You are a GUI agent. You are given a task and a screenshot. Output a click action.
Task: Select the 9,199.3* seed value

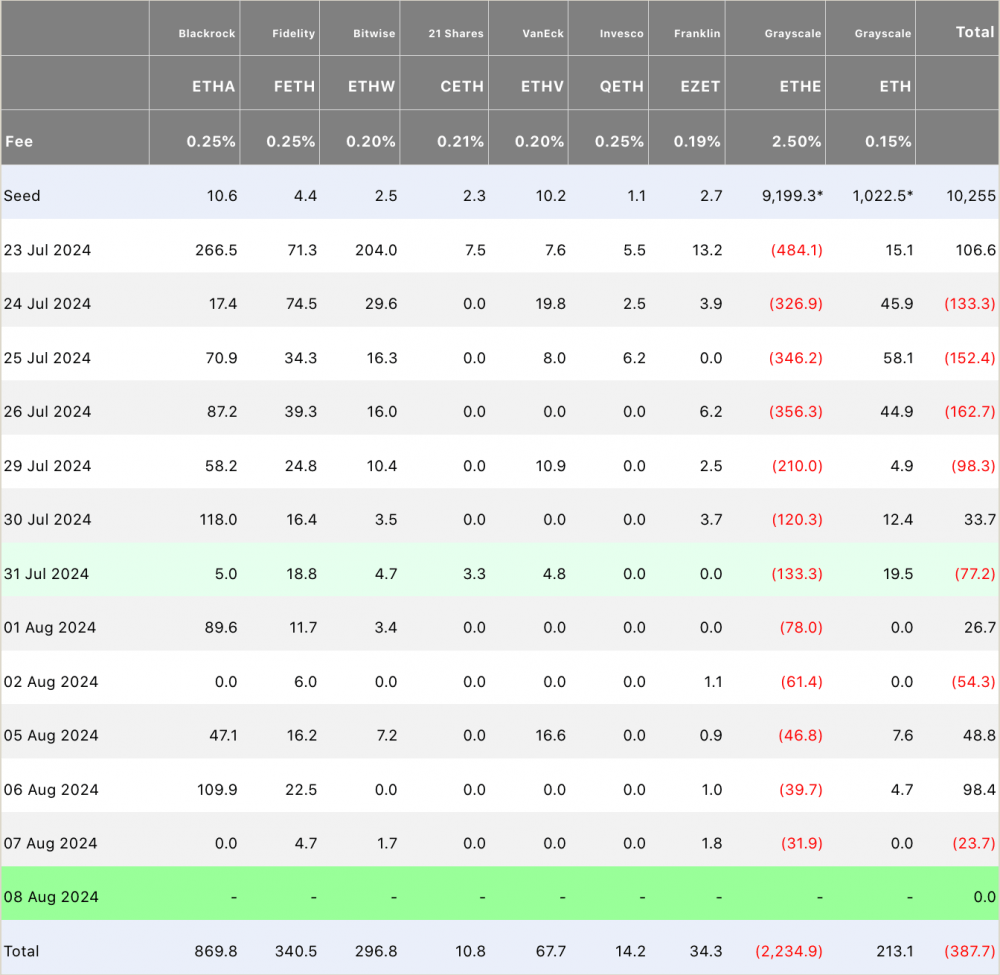click(x=792, y=196)
